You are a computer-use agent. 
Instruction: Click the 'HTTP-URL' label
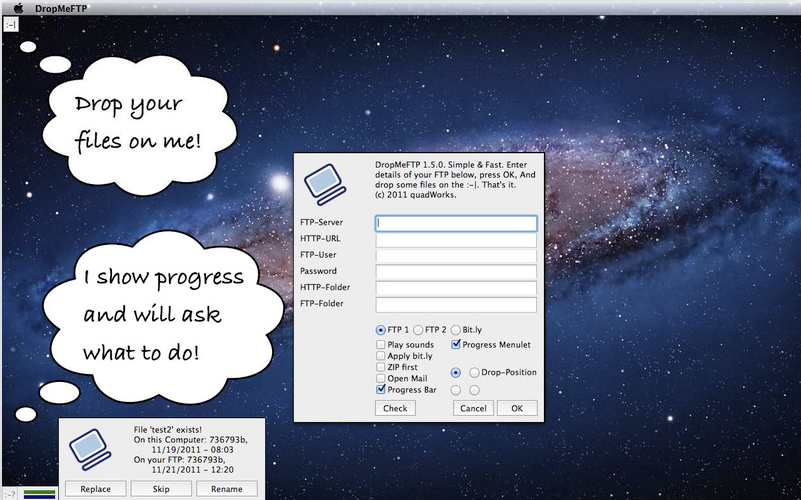tap(320, 239)
